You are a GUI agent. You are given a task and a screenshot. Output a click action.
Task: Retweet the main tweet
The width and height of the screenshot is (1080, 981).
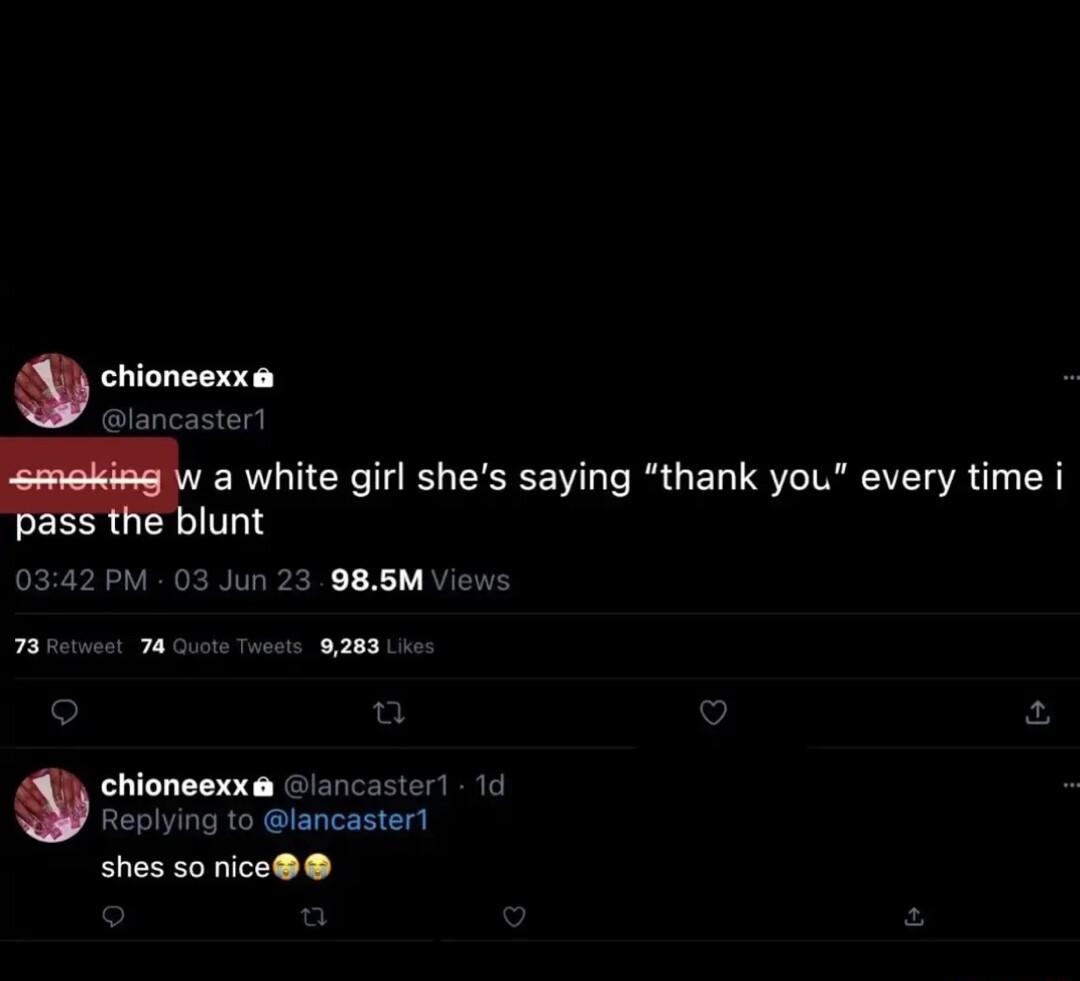point(389,713)
